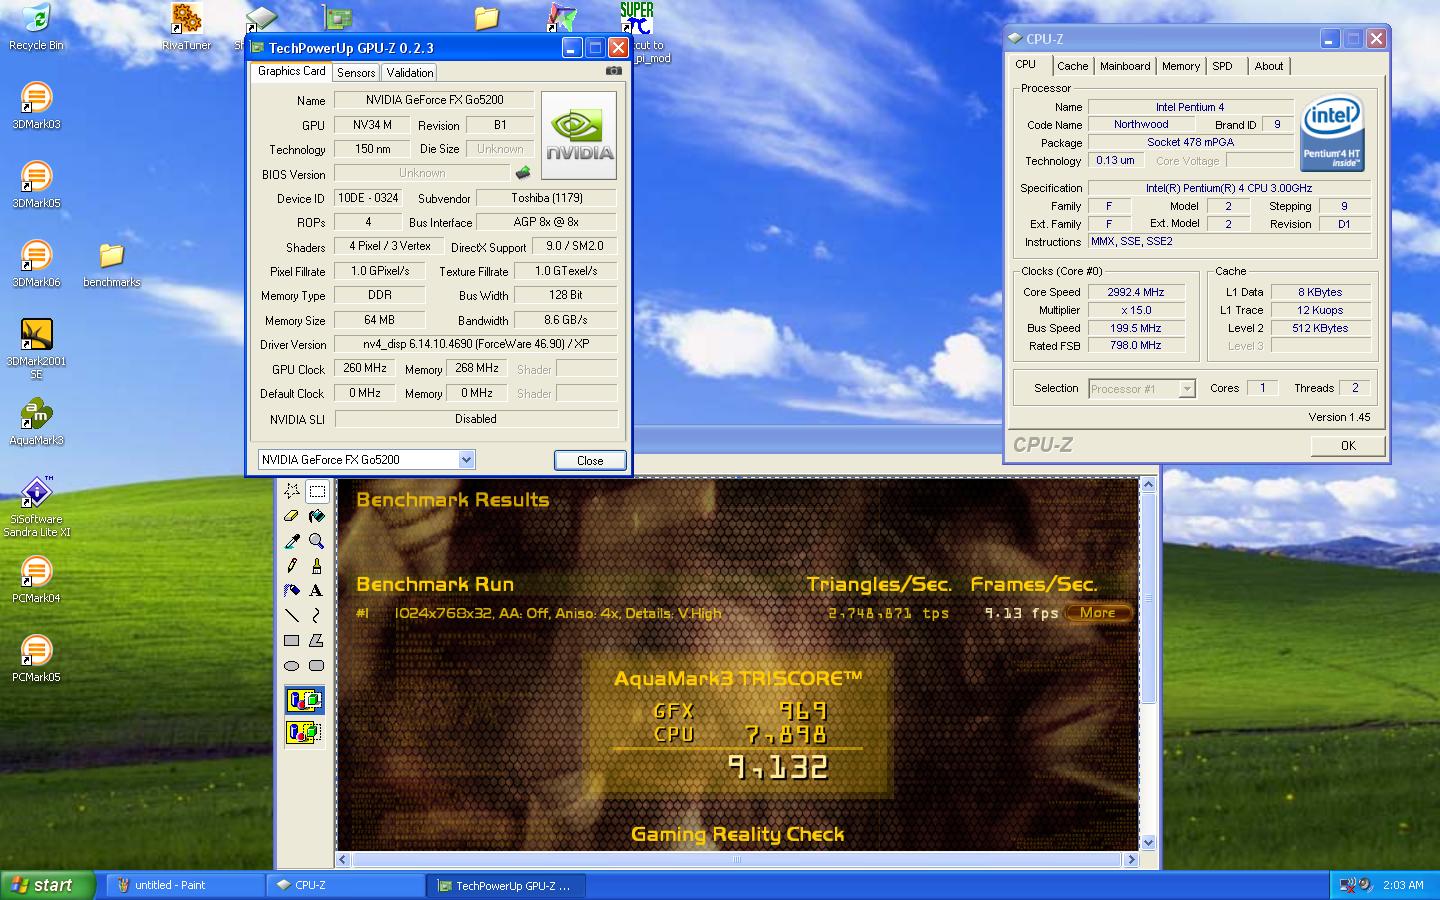Click the Core Speed value in CPU-Z
The image size is (1440, 900).
(1136, 292)
